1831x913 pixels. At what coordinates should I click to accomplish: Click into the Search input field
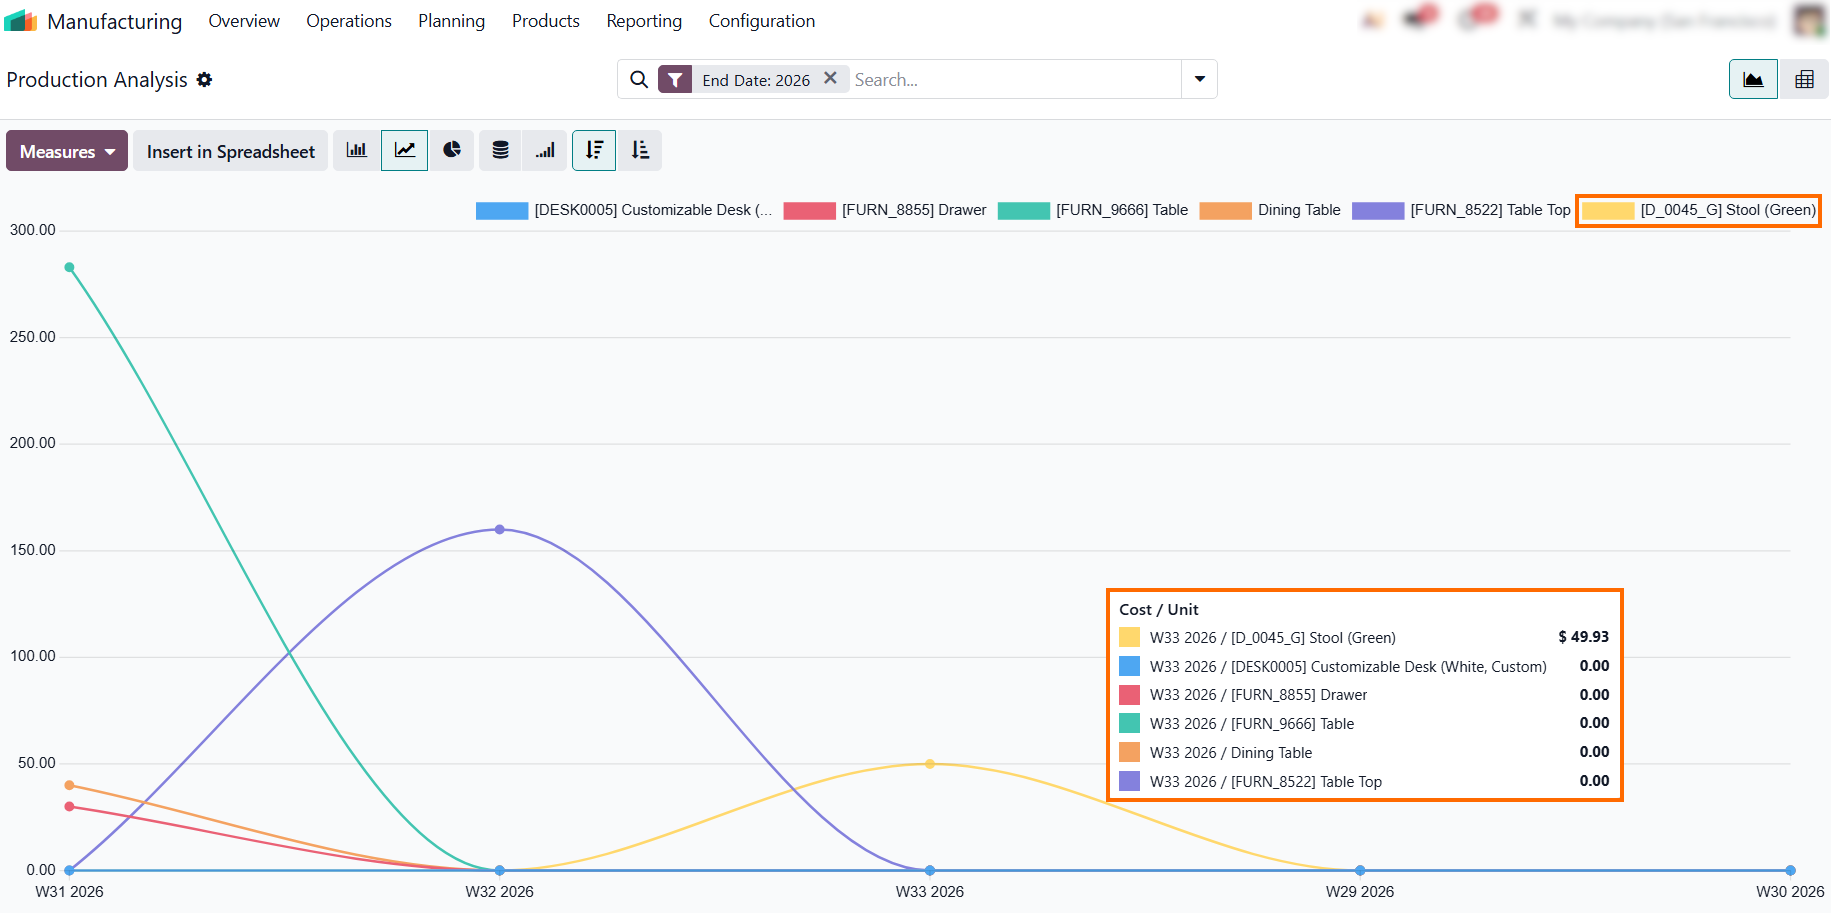1014,80
